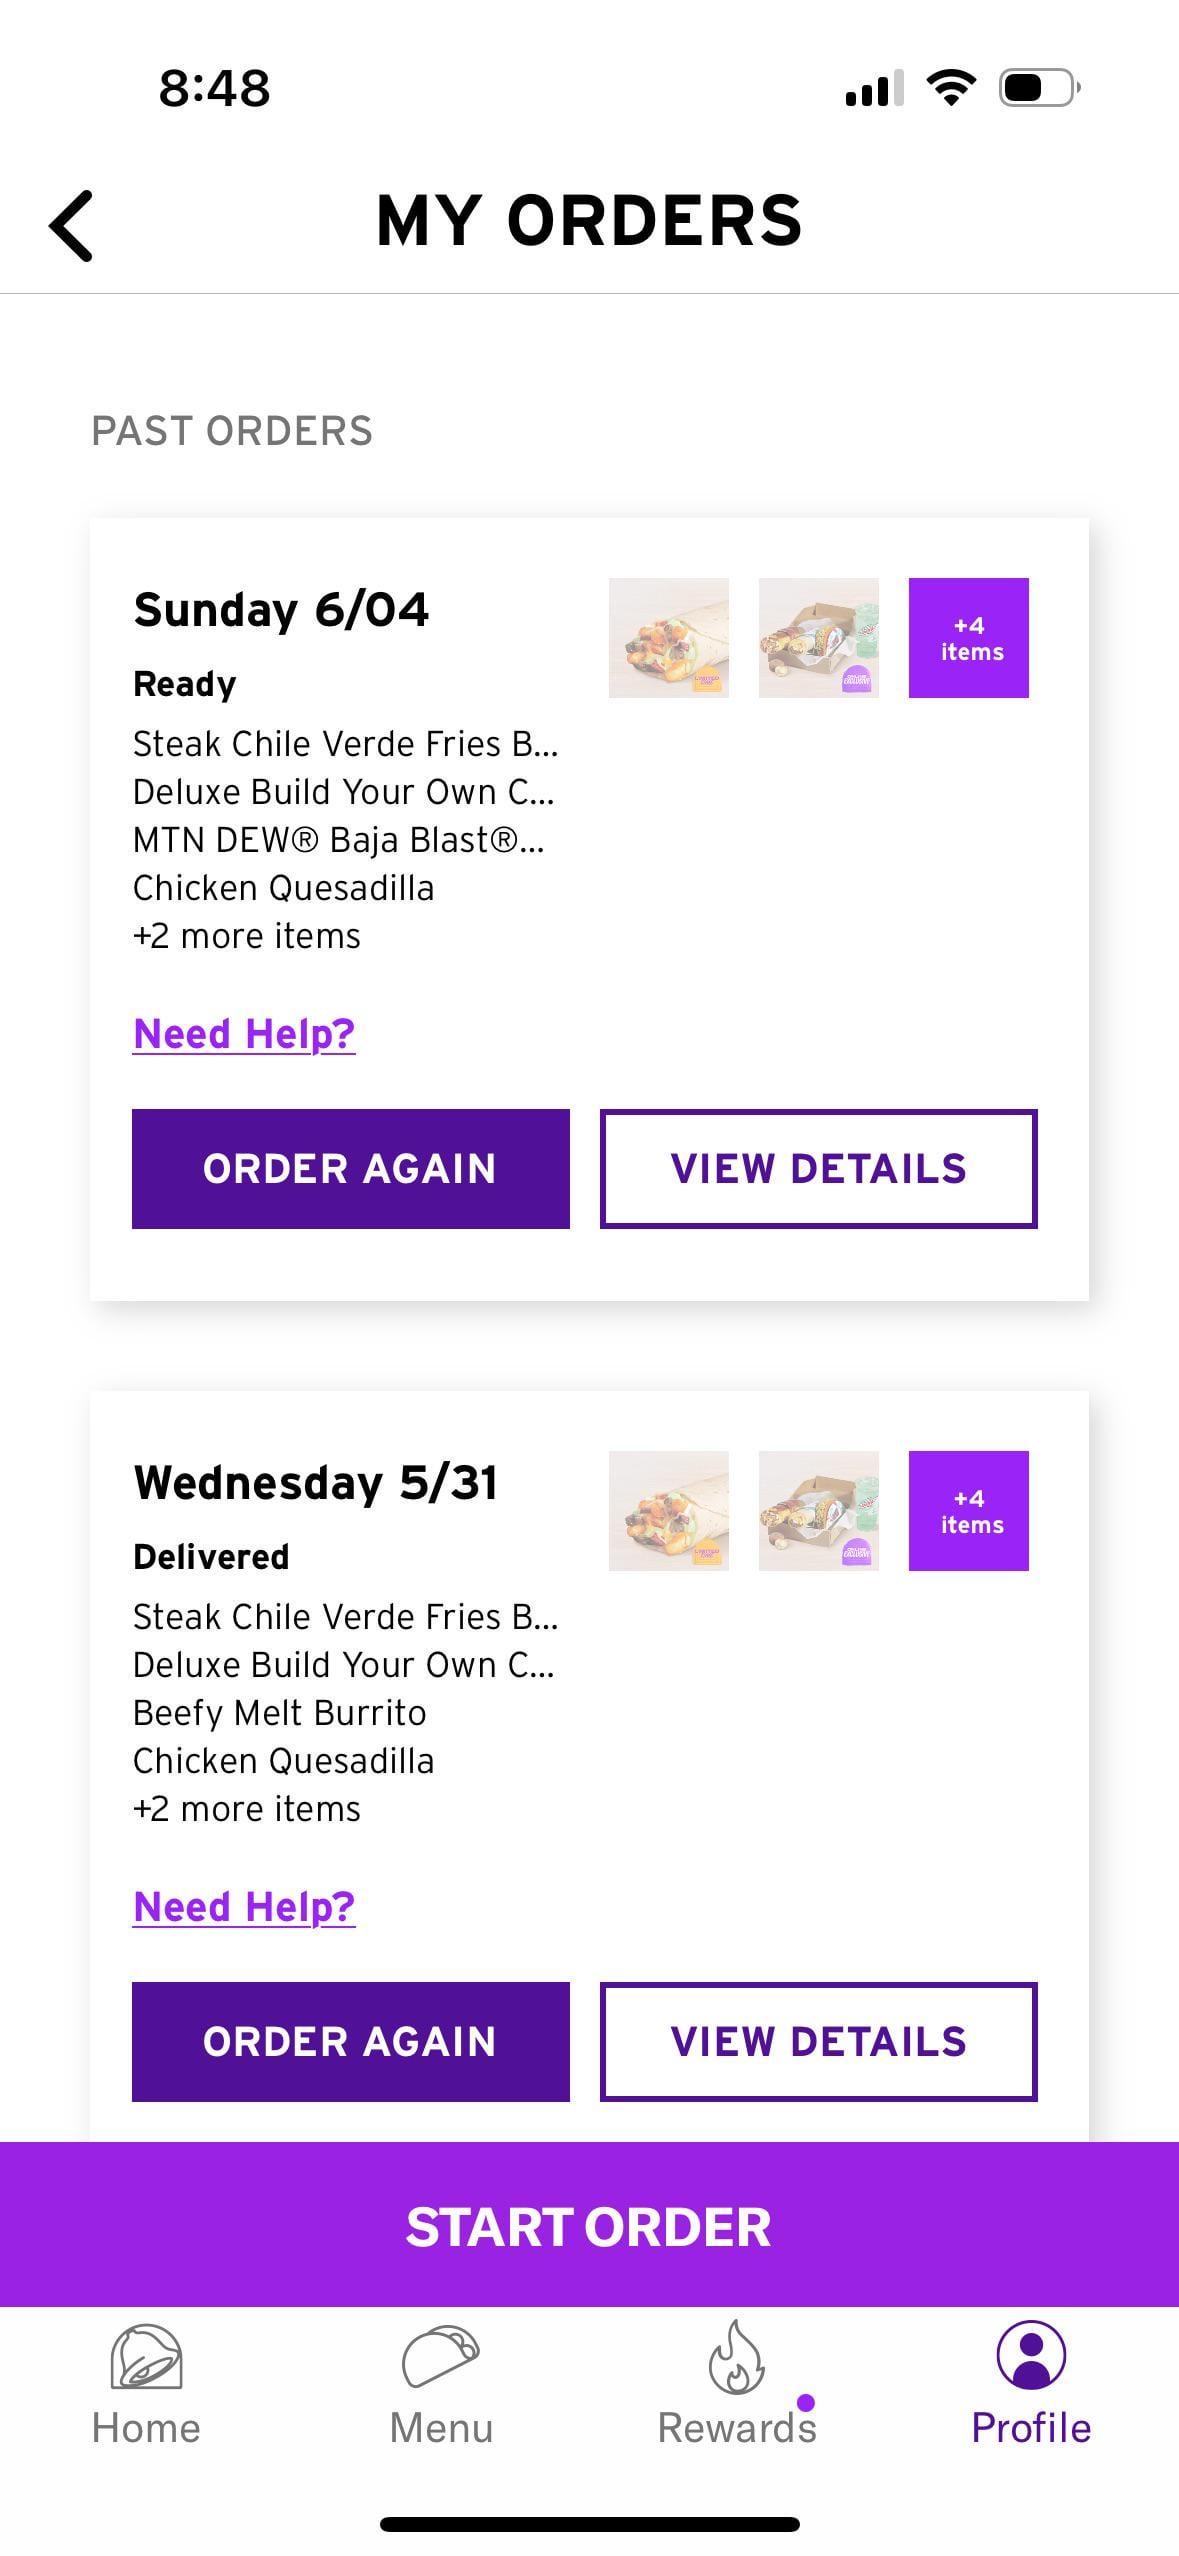Reorder the Wednesday 5/31 order
1179x2556 pixels.
coord(351,2042)
